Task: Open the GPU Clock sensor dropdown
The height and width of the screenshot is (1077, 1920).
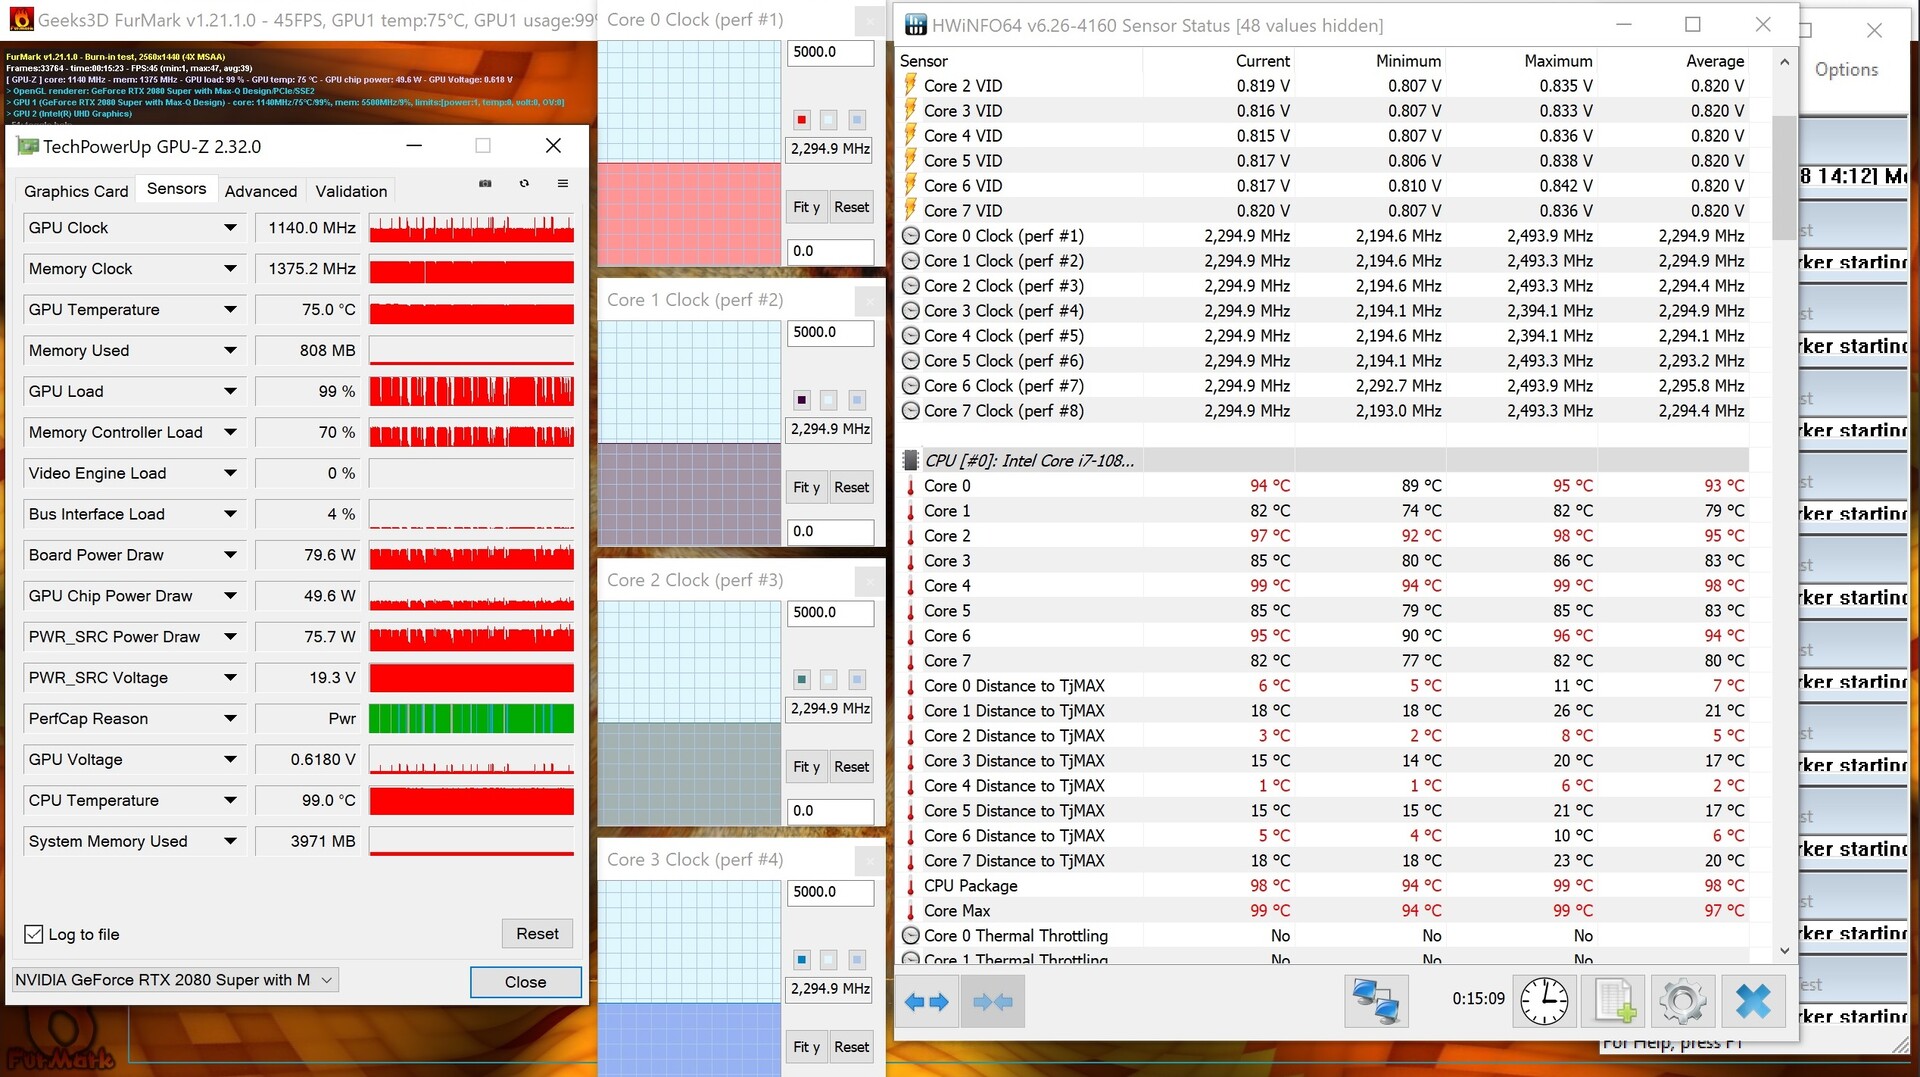Action: tap(230, 228)
